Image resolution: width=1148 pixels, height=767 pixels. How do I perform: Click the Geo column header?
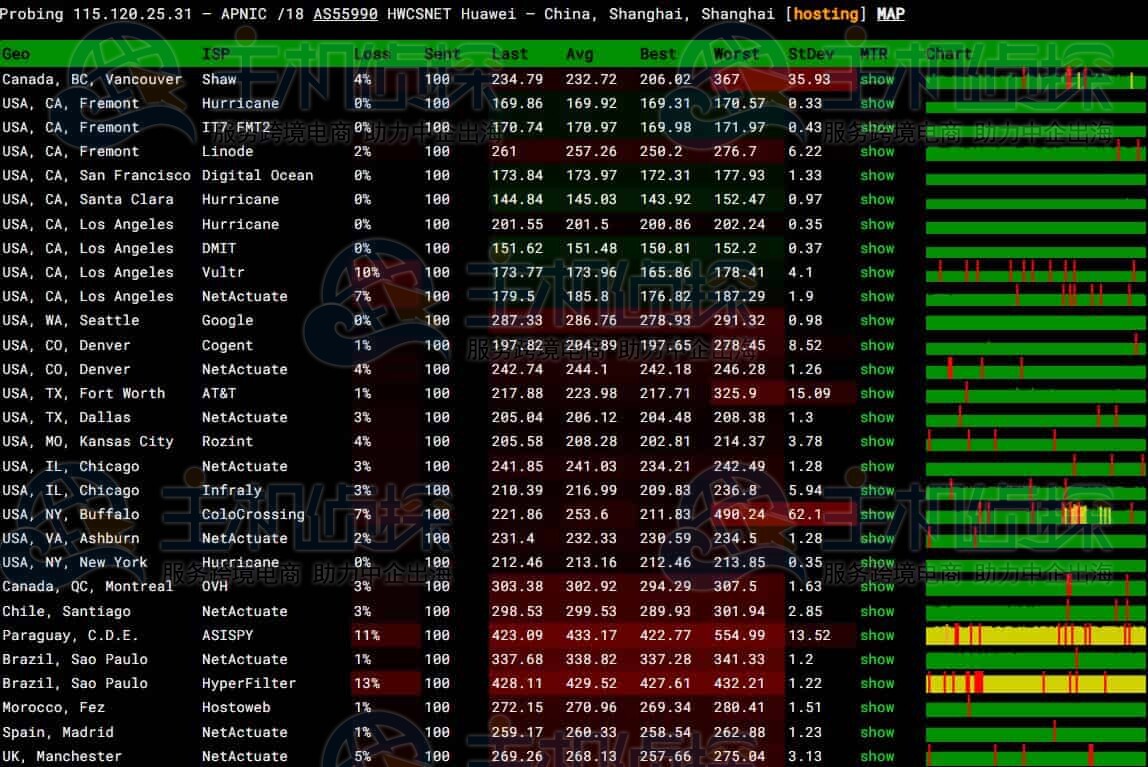pyautogui.click(x=16, y=54)
